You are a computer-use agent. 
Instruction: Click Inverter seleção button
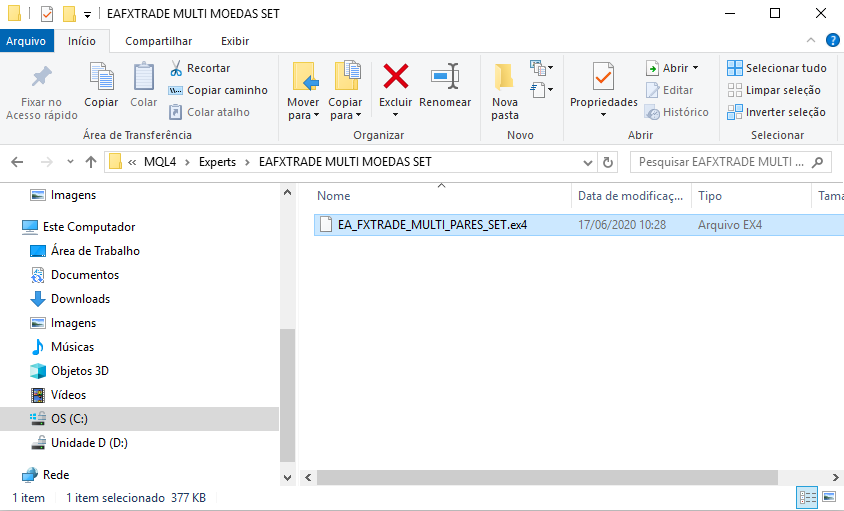[x=776, y=112]
